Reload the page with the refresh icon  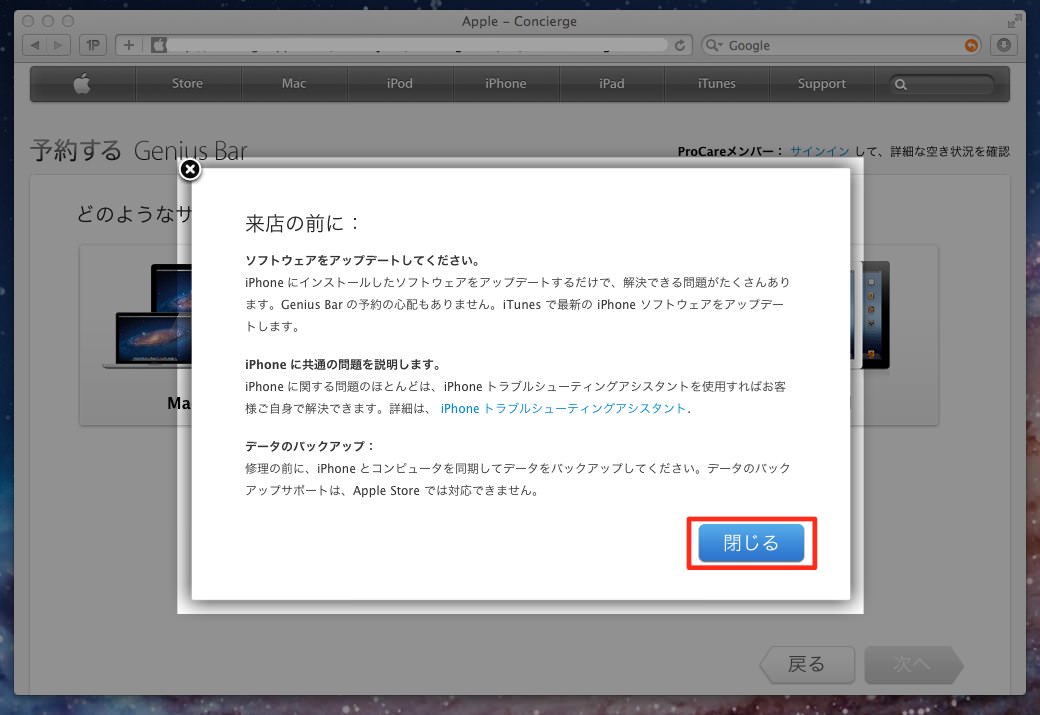[680, 45]
